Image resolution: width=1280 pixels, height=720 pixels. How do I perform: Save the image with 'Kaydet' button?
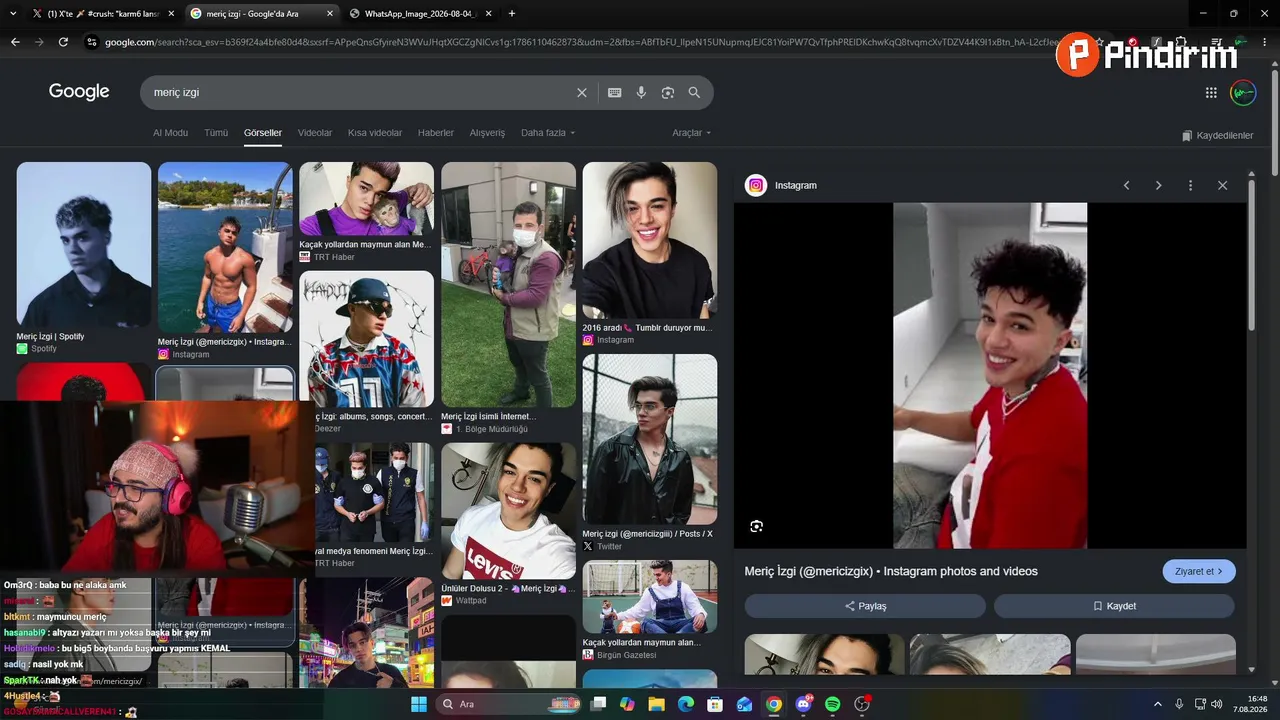pyautogui.click(x=1114, y=606)
